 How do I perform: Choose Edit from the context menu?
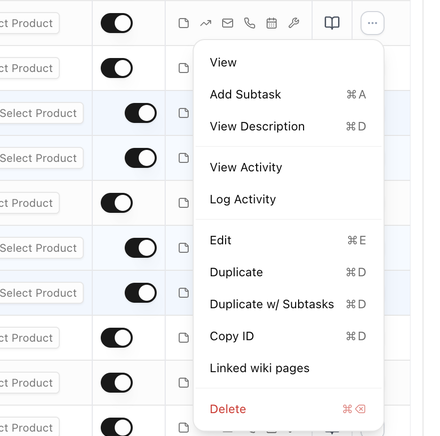click(289, 240)
